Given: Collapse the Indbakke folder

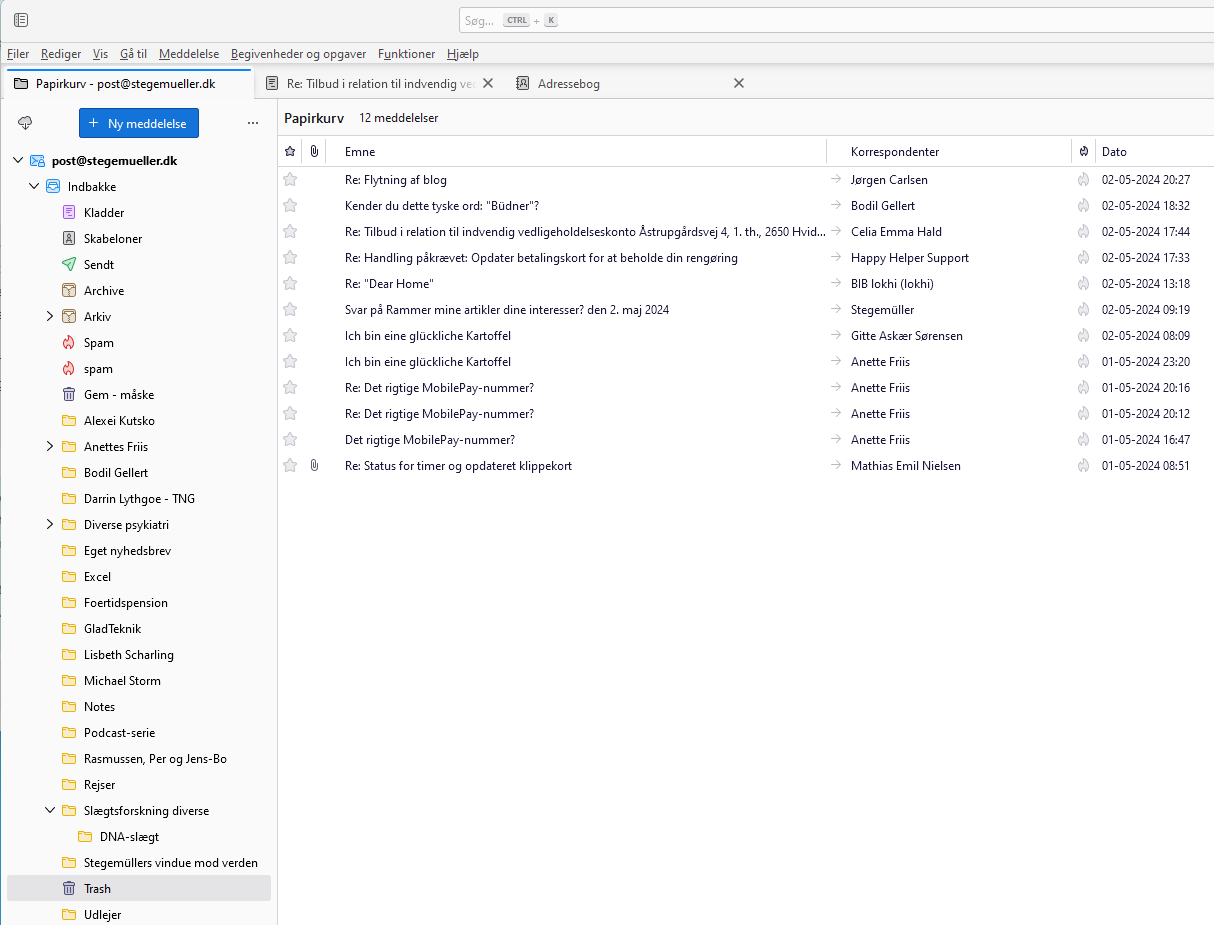Looking at the screenshot, I should click(x=34, y=187).
